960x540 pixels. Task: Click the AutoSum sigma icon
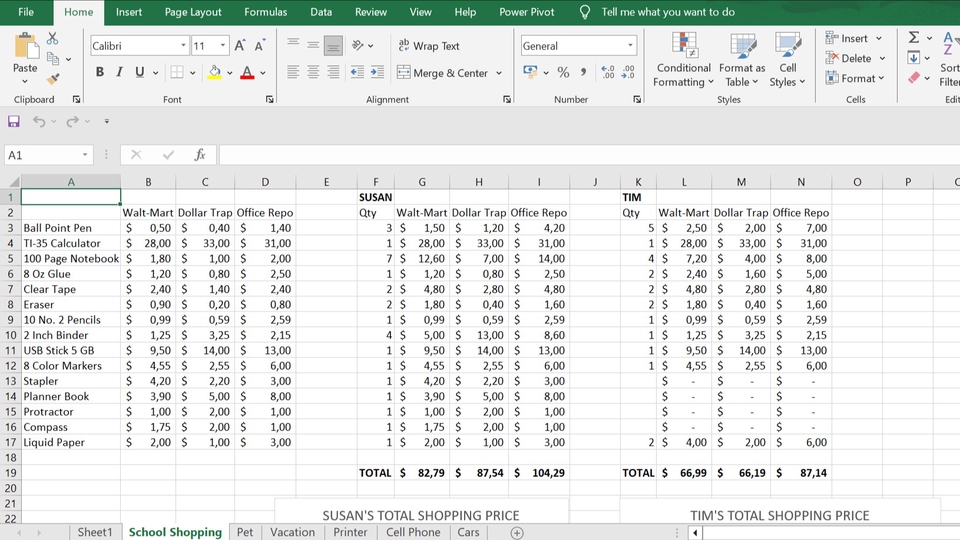tap(913, 38)
